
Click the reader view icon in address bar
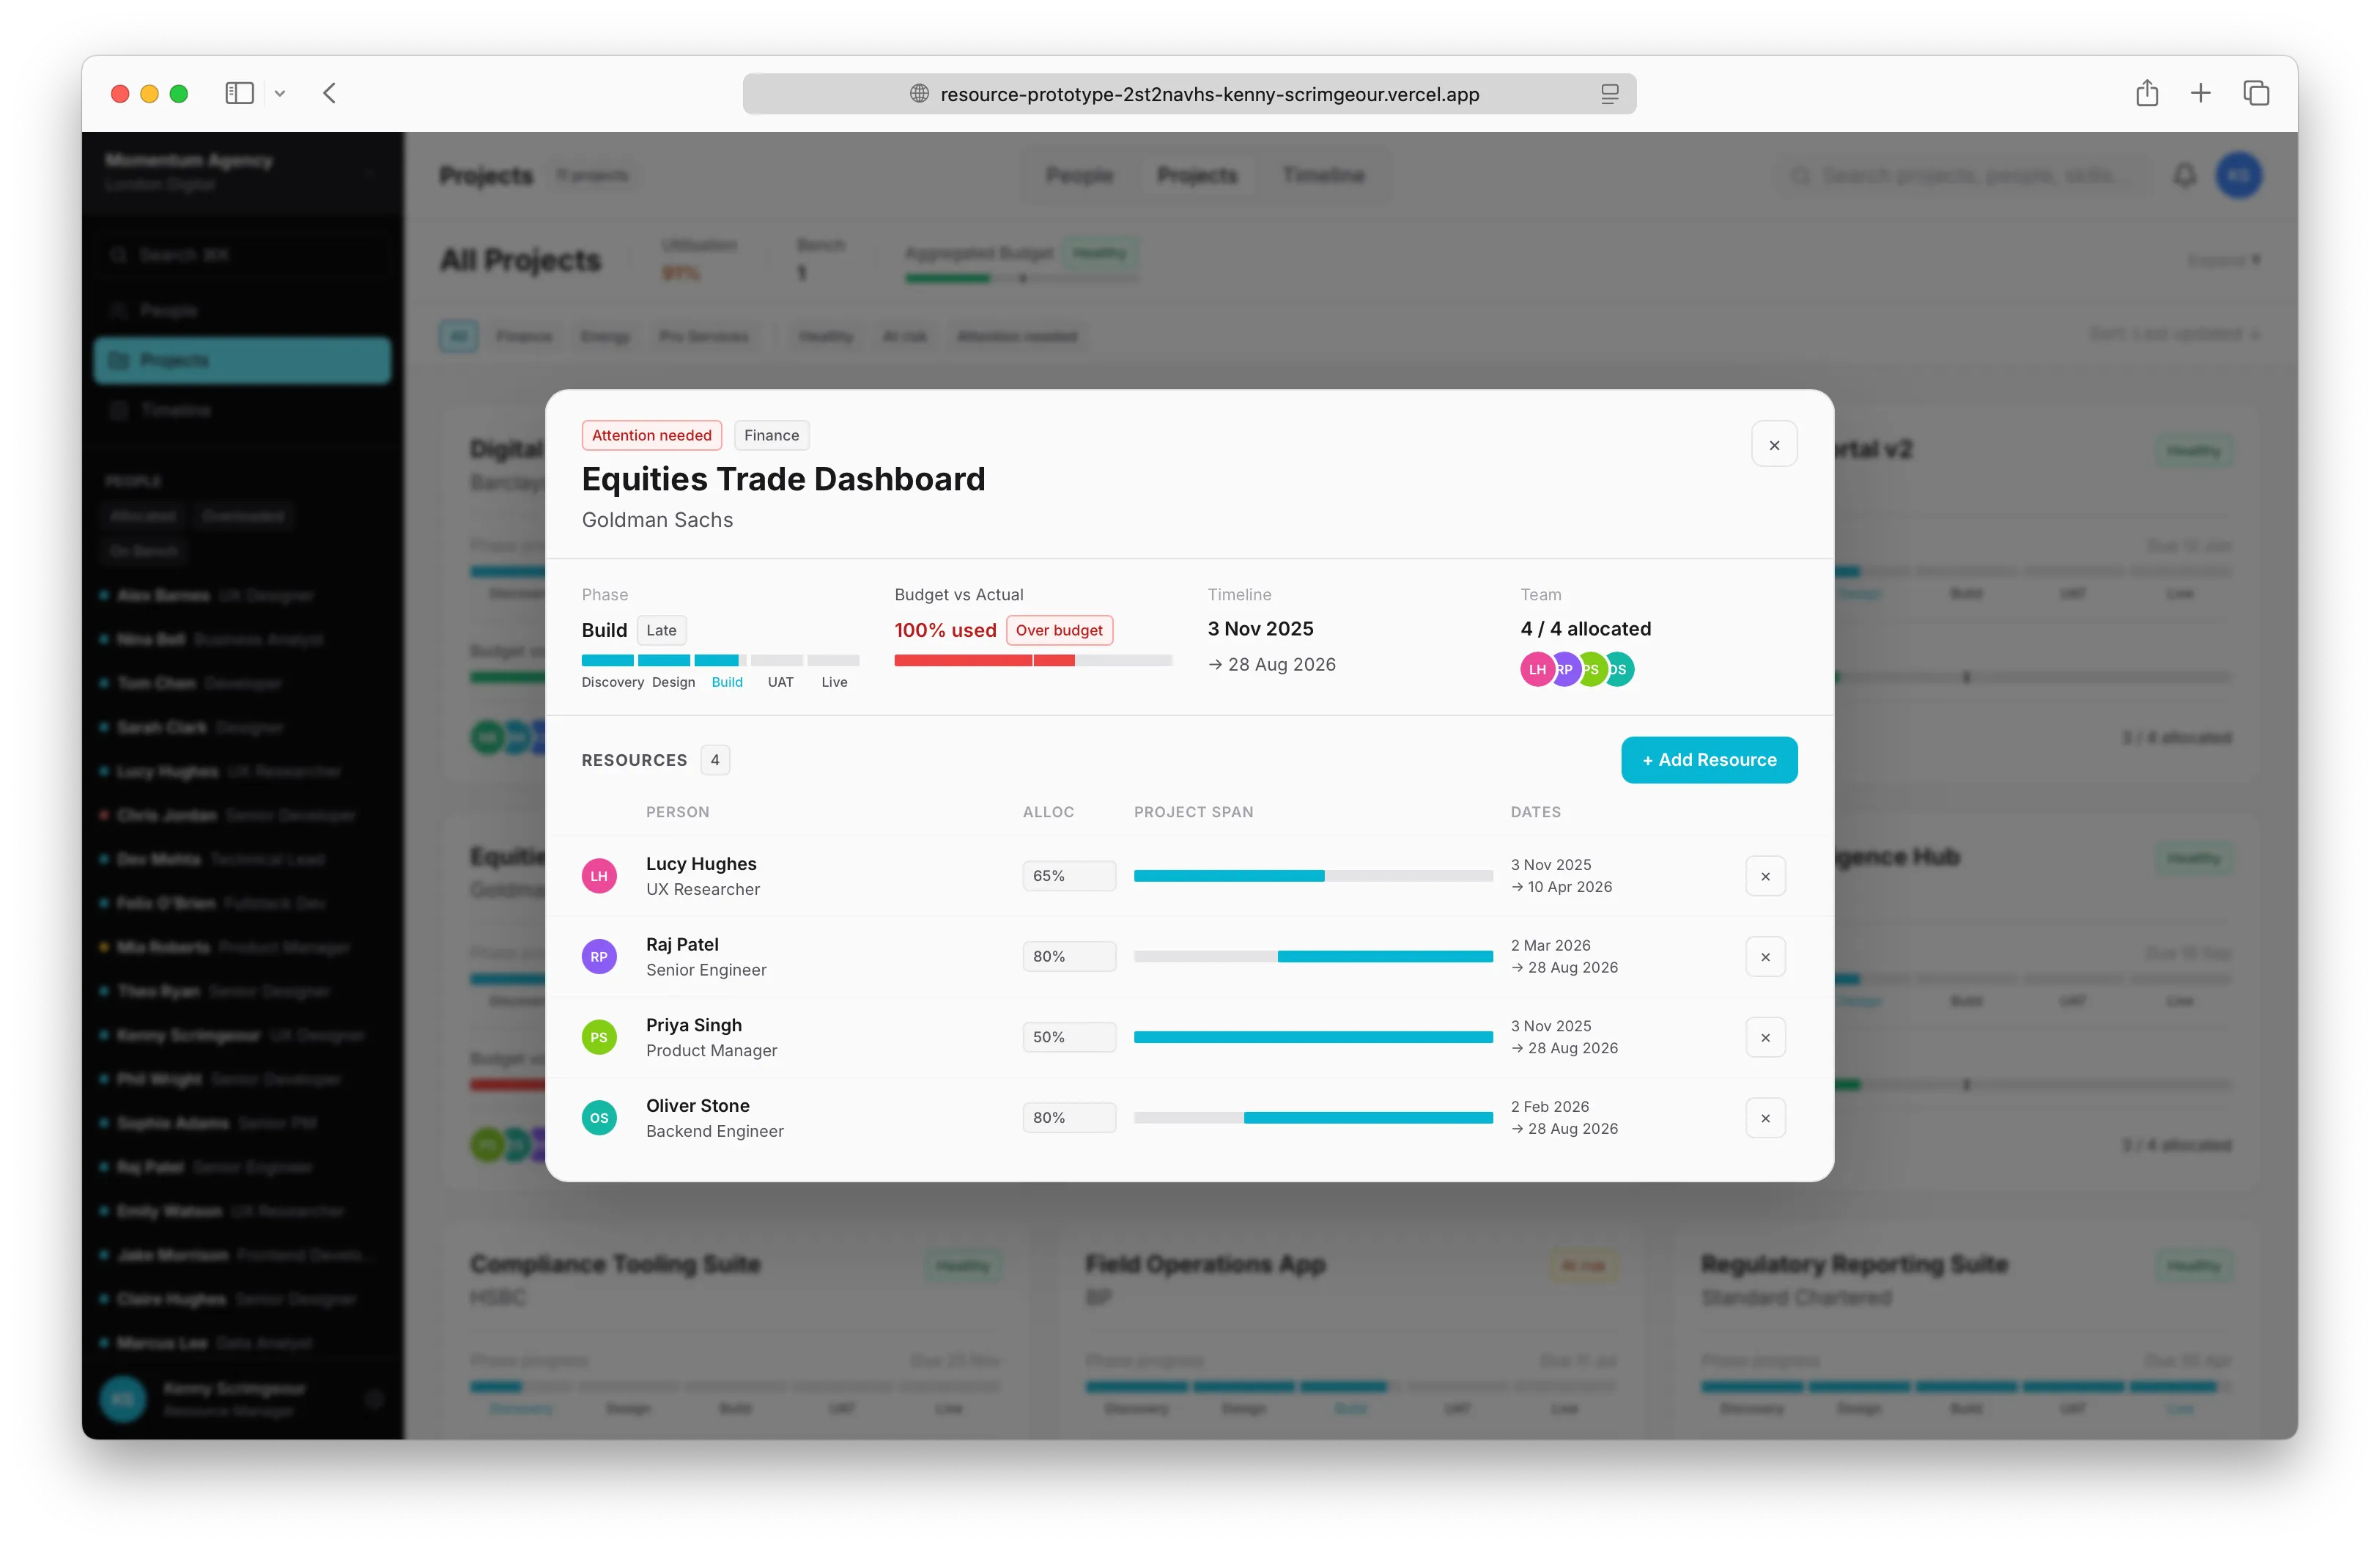coord(1609,94)
